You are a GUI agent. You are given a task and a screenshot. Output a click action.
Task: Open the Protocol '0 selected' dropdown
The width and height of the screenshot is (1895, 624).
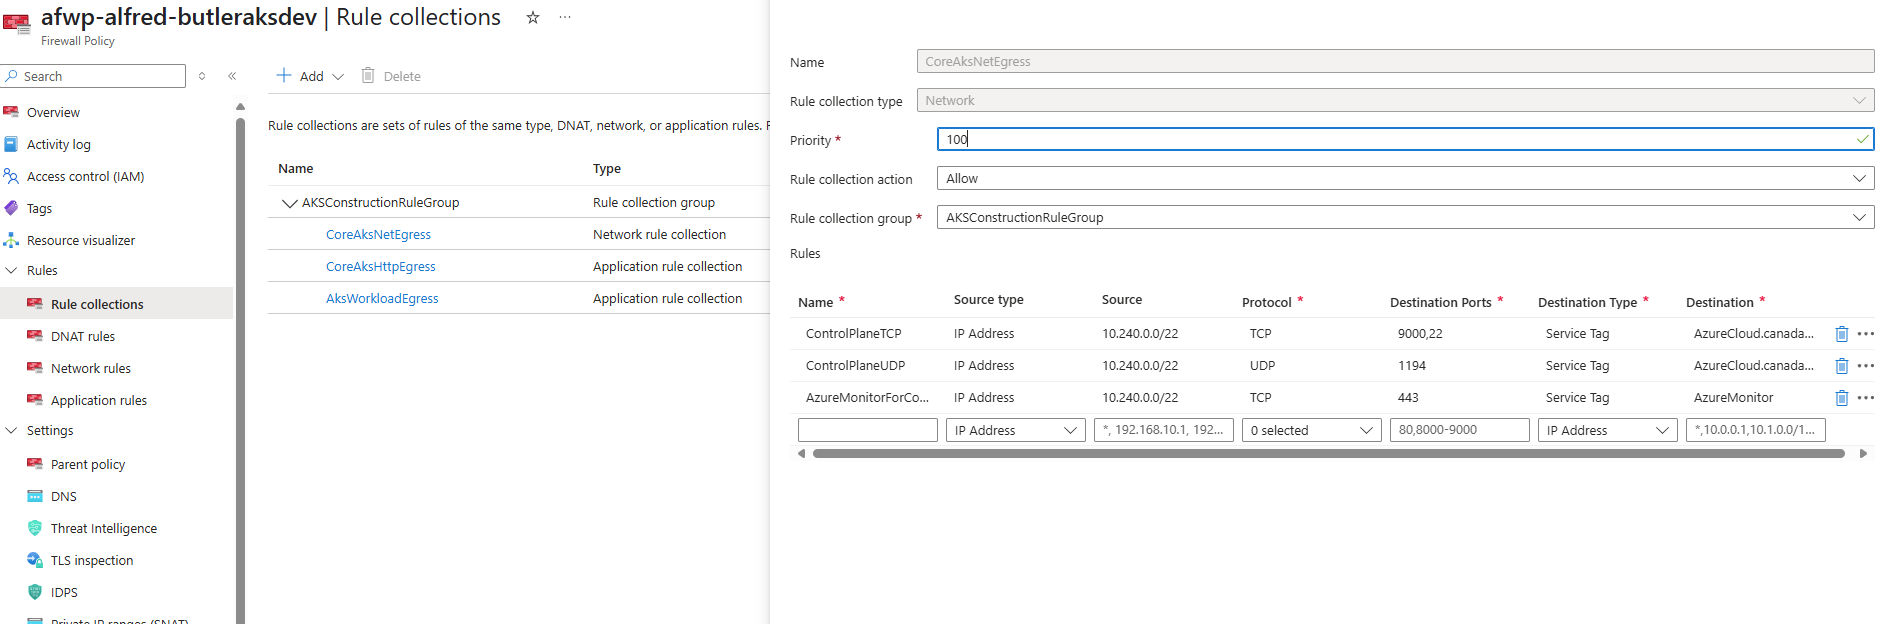click(1312, 430)
